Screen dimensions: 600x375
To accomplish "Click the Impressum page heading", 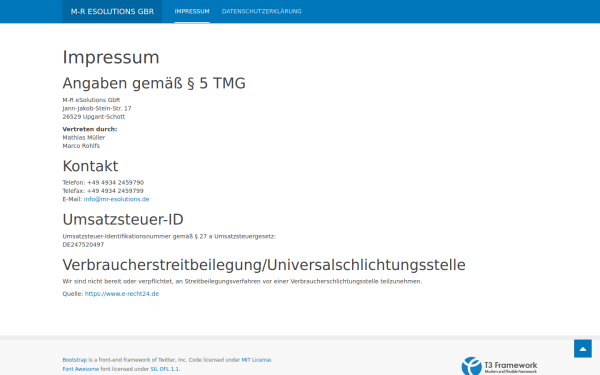I will 111,57.
